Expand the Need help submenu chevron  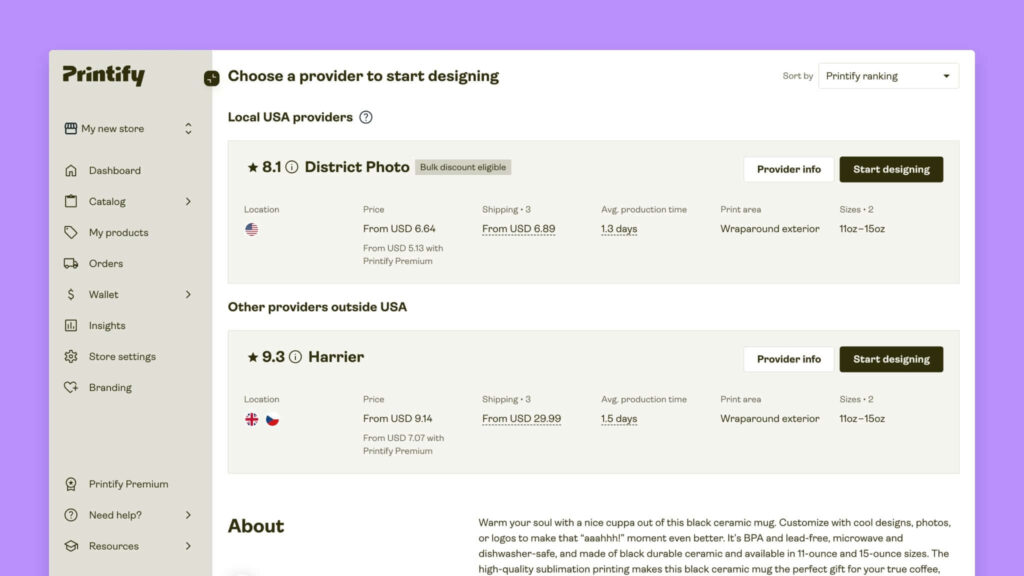coord(188,515)
